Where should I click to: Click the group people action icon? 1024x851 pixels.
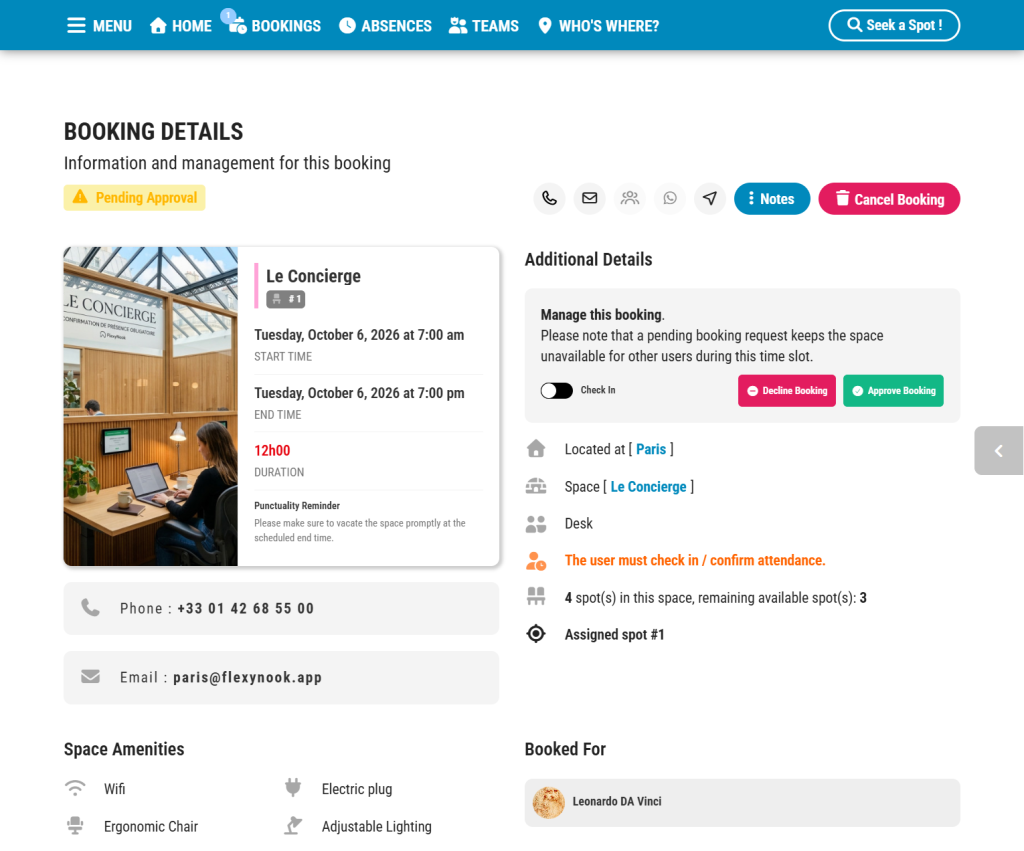(x=630, y=199)
